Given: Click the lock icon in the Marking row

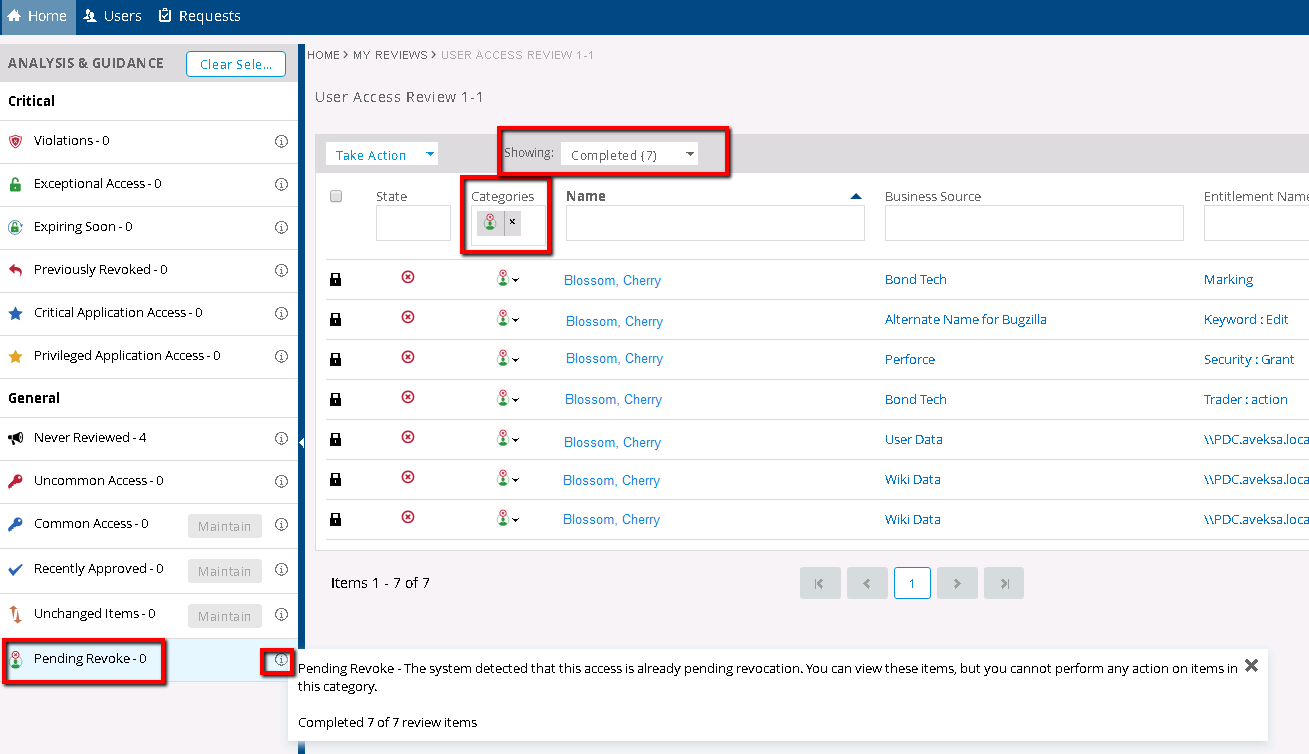Looking at the screenshot, I should pyautogui.click(x=336, y=279).
